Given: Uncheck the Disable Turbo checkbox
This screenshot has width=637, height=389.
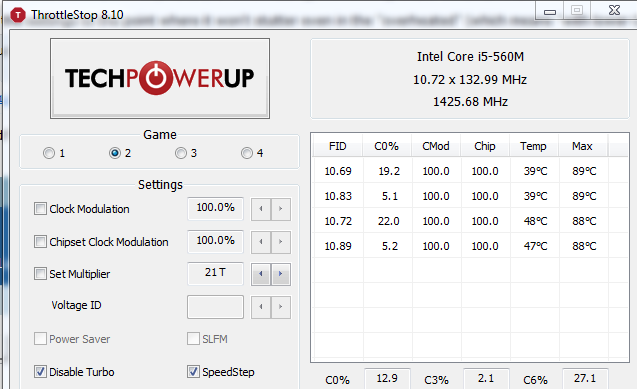Looking at the screenshot, I should (x=40, y=372).
